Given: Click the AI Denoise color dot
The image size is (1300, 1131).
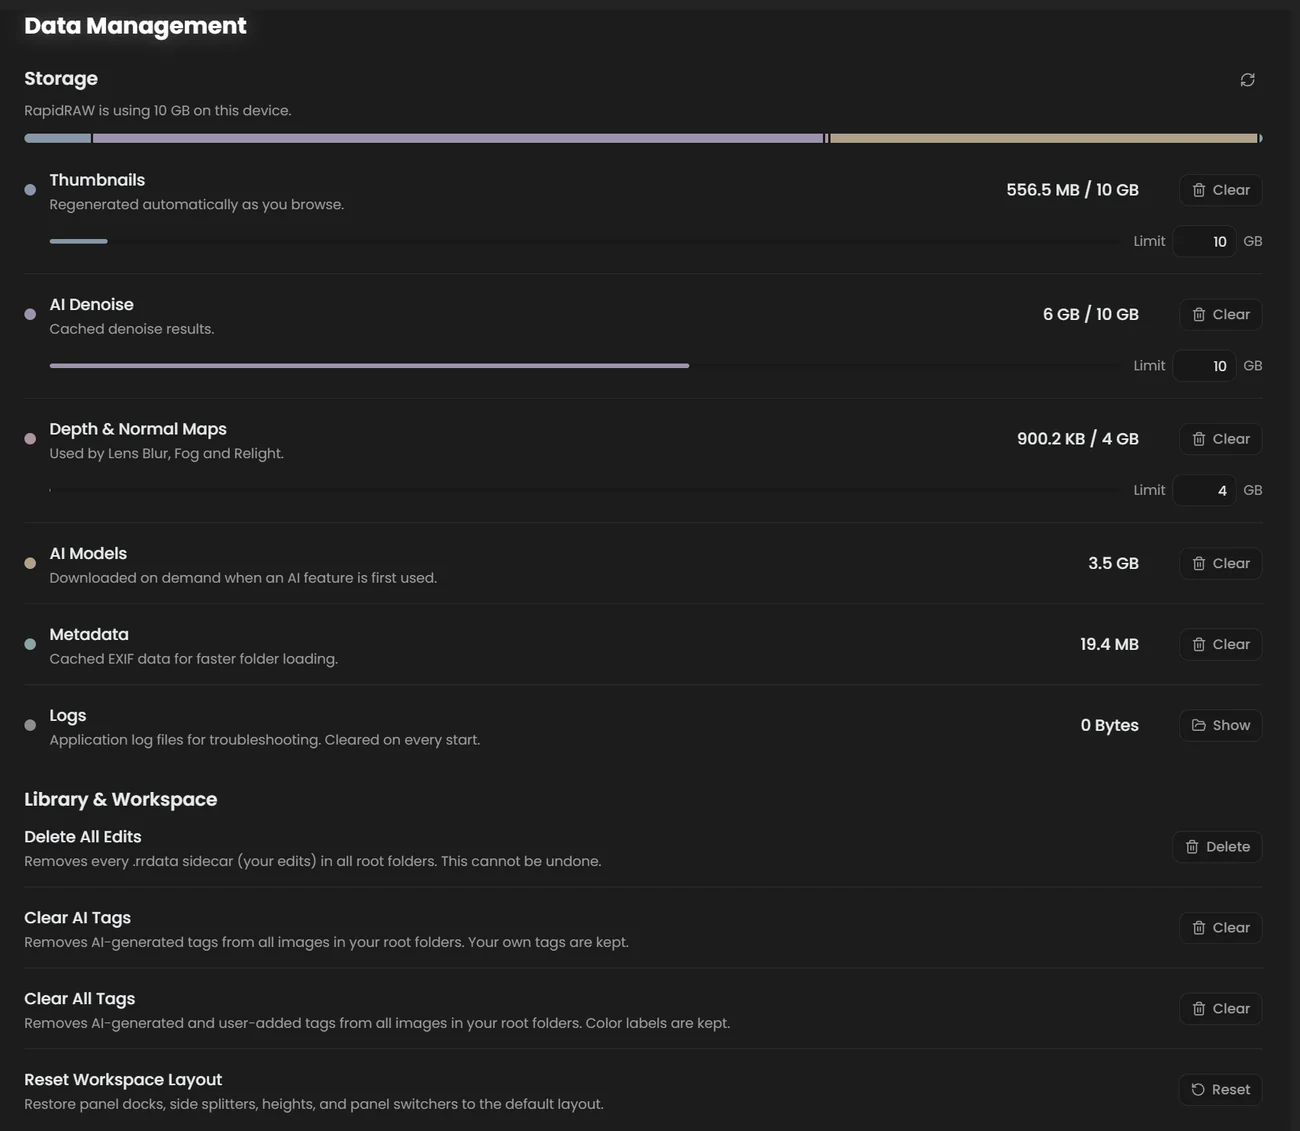Looking at the screenshot, I should tap(30, 314).
